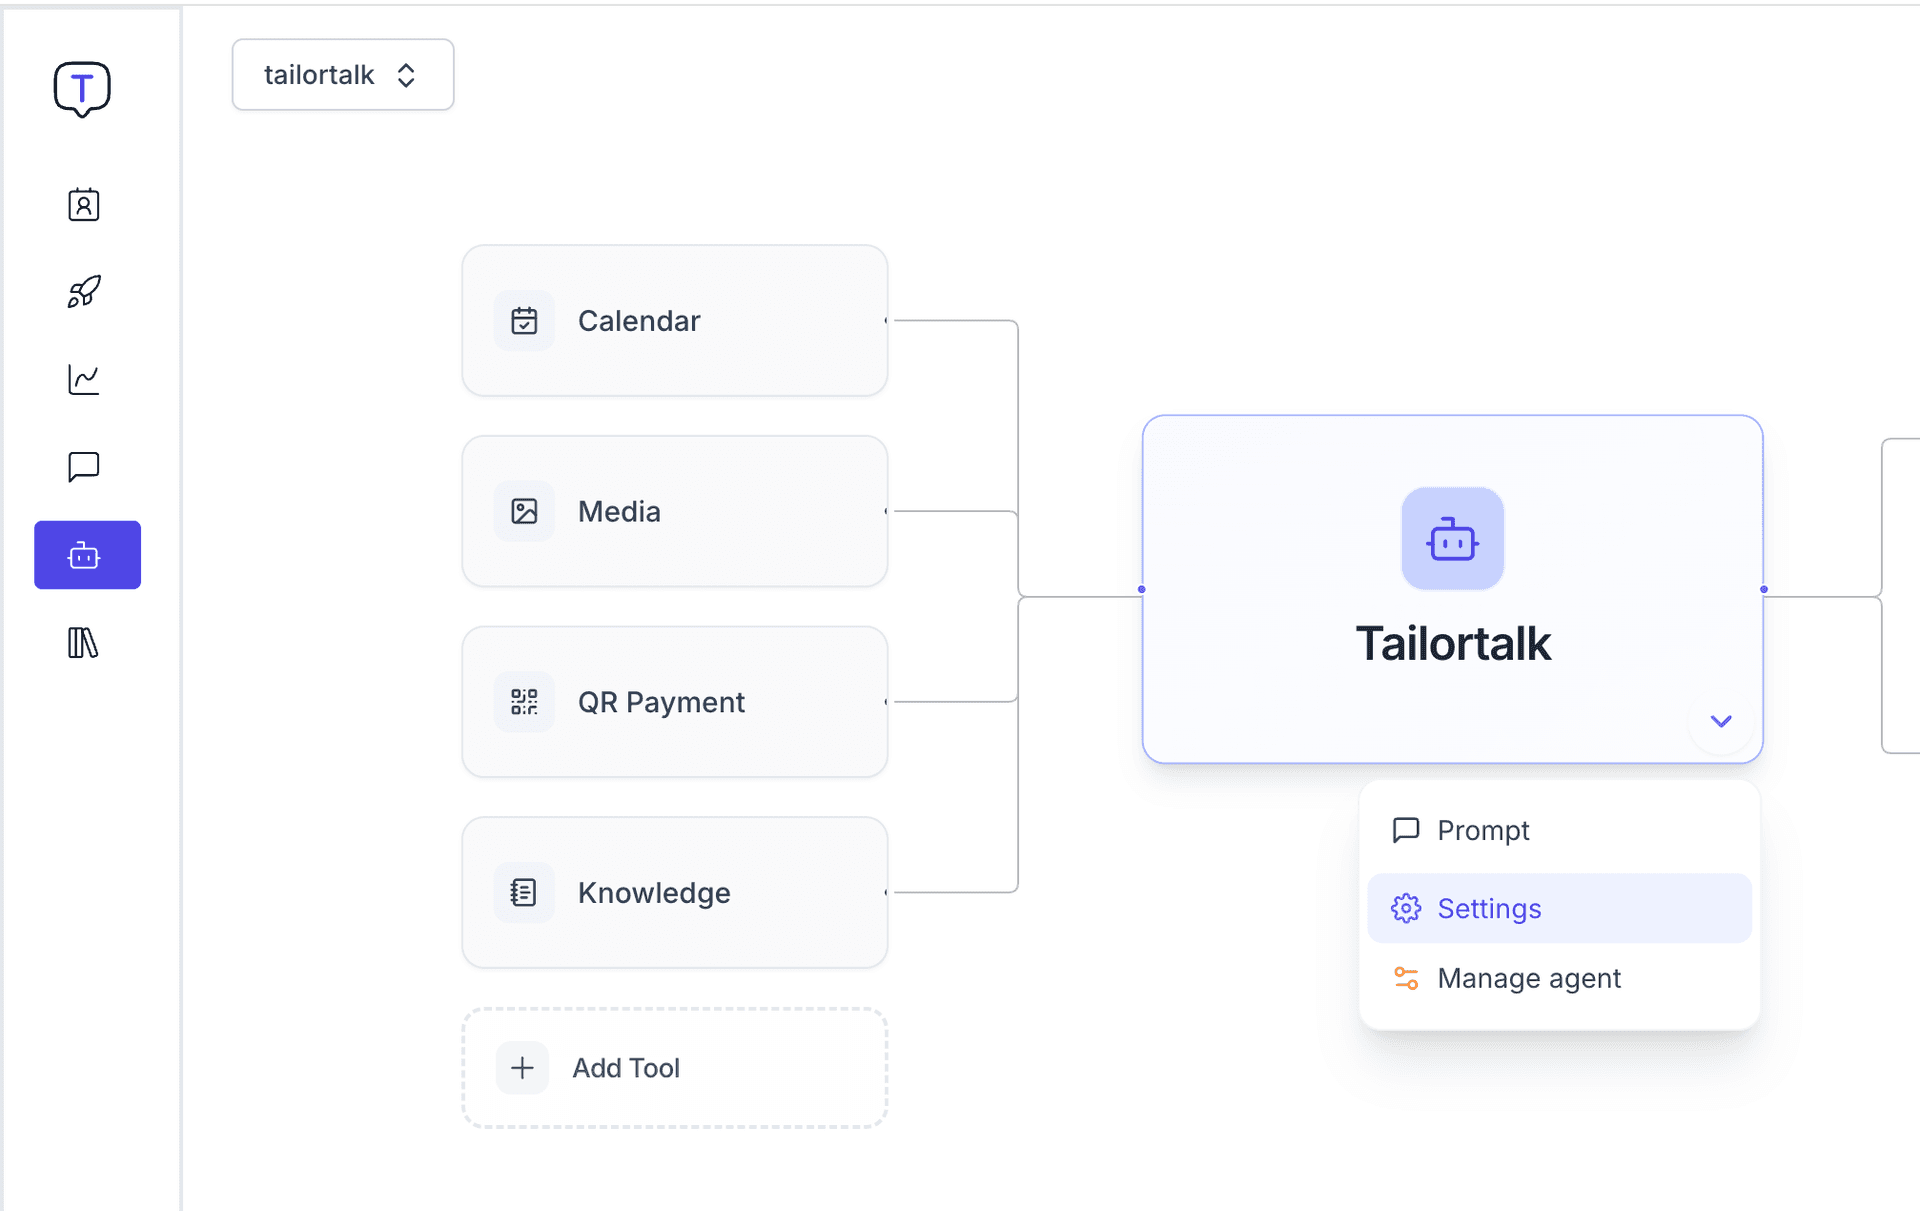Open the contacts sidebar icon

tap(84, 205)
